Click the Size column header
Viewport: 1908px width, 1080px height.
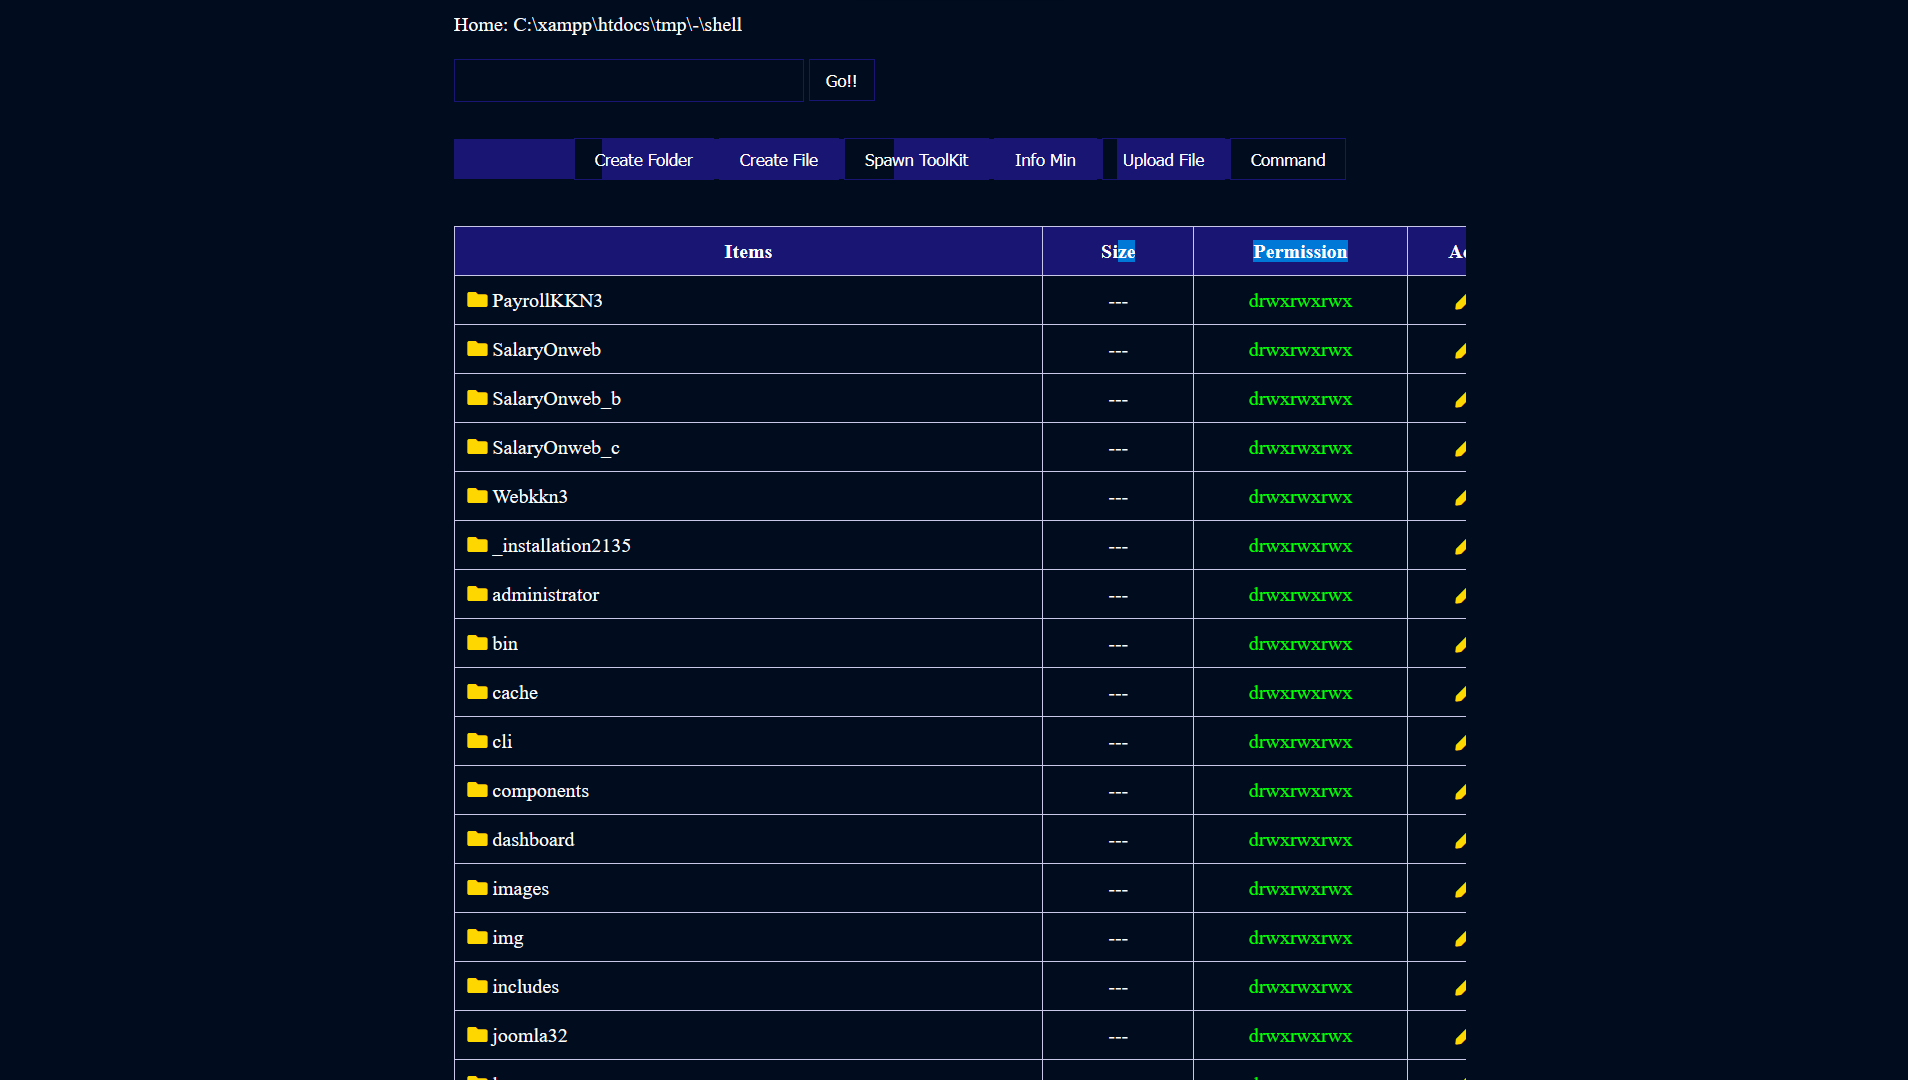click(1118, 252)
